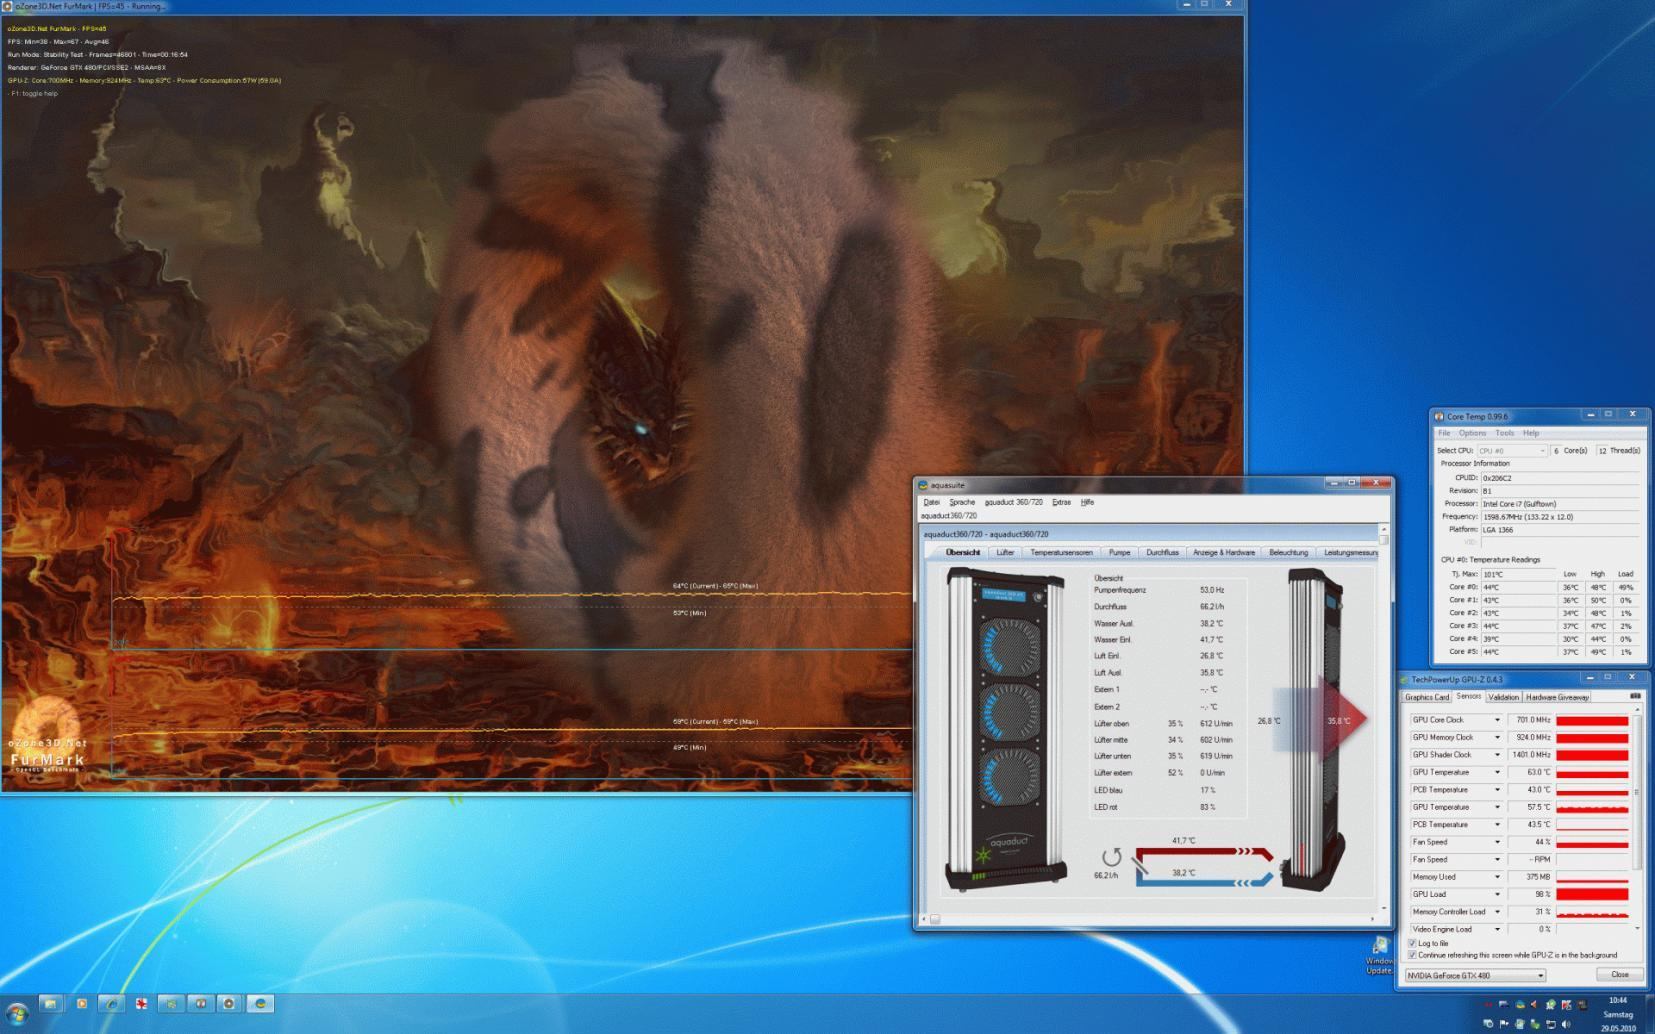Image resolution: width=1655 pixels, height=1034 pixels.
Task: Click the CPUID field 0x206C2
Action: click(1560, 478)
